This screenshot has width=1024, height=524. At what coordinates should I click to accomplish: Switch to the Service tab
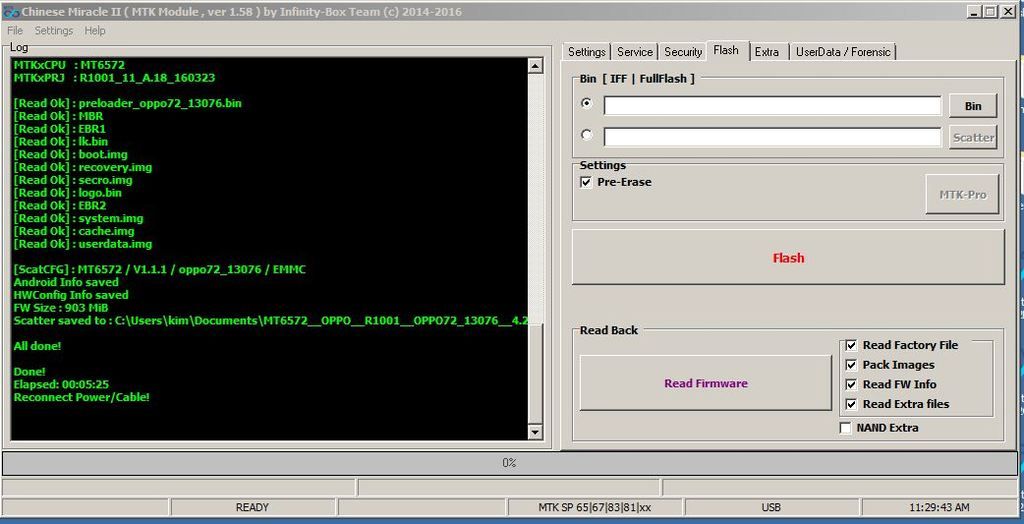(634, 52)
